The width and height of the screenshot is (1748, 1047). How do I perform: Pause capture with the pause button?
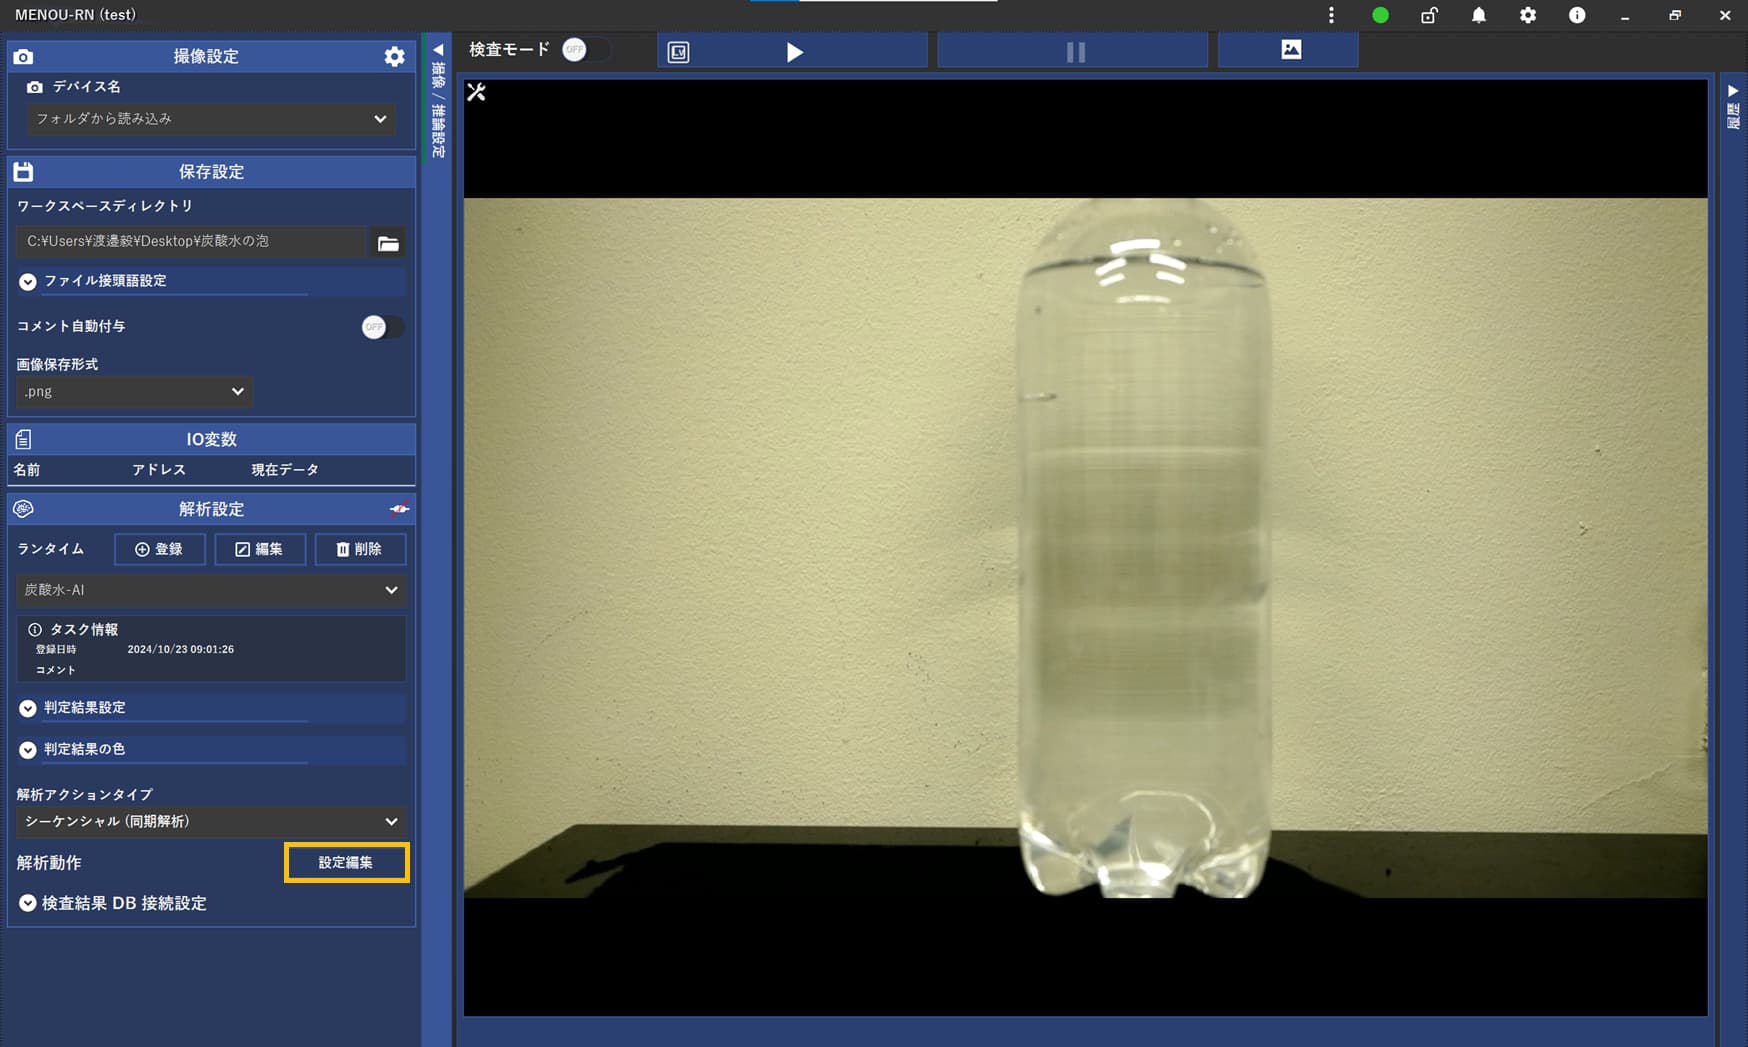pos(1075,52)
